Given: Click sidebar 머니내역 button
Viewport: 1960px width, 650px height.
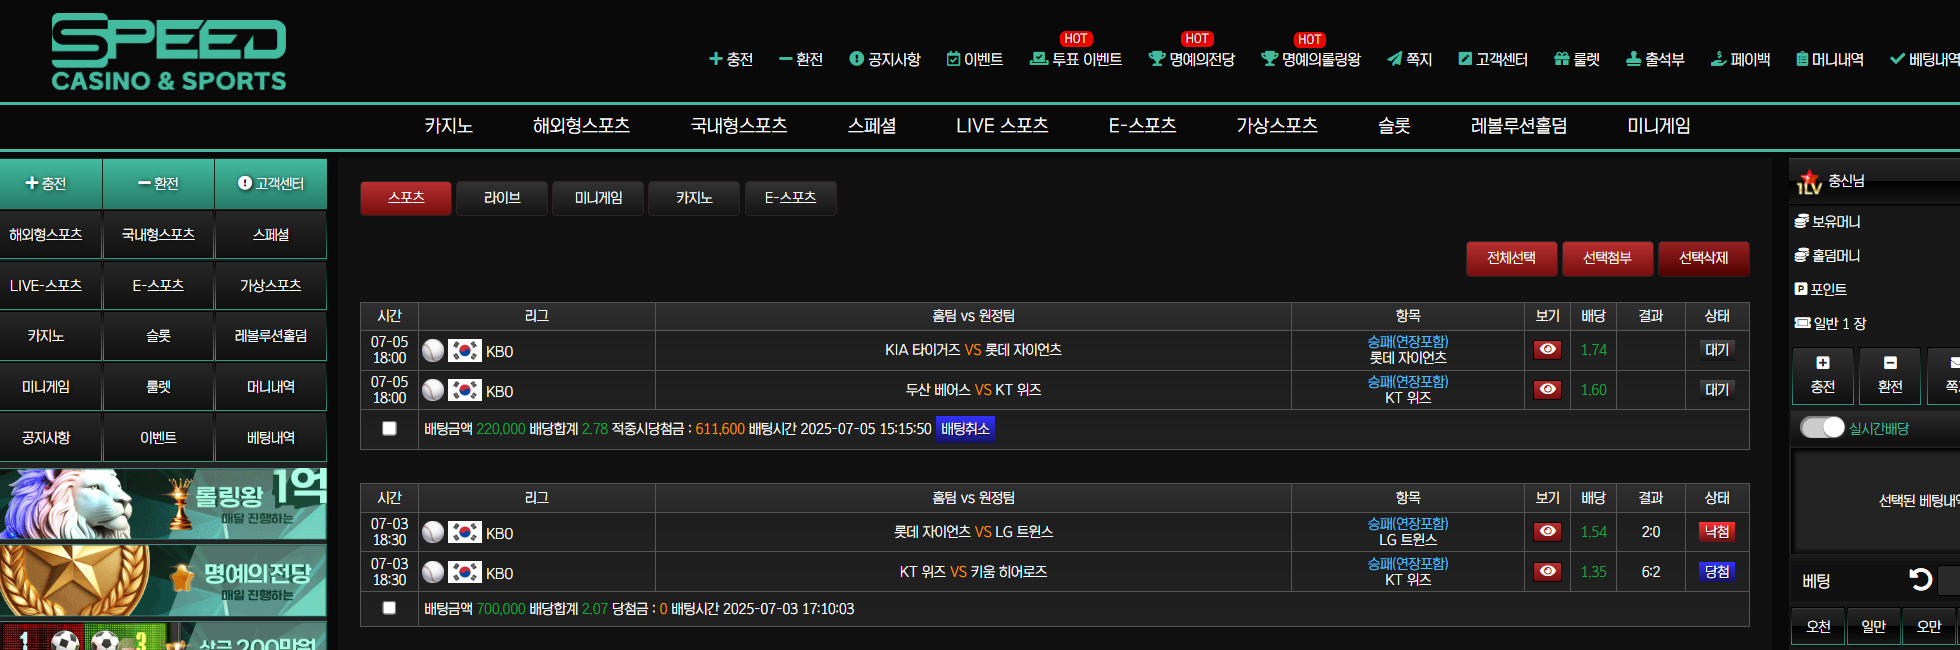Looking at the screenshot, I should point(271,387).
